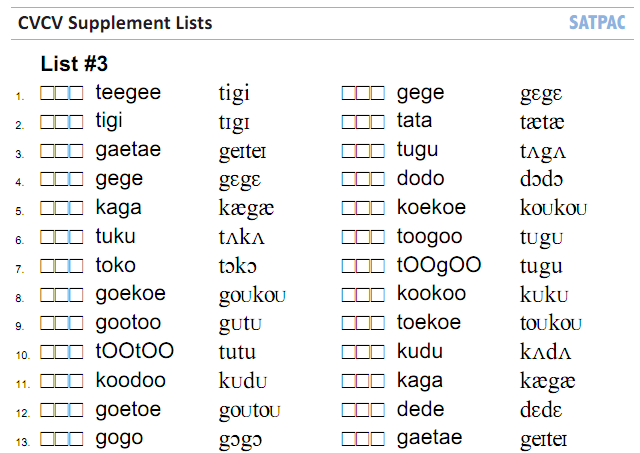Check the first box beside teegee
The width and height of the screenshot is (640, 453).
(47, 93)
